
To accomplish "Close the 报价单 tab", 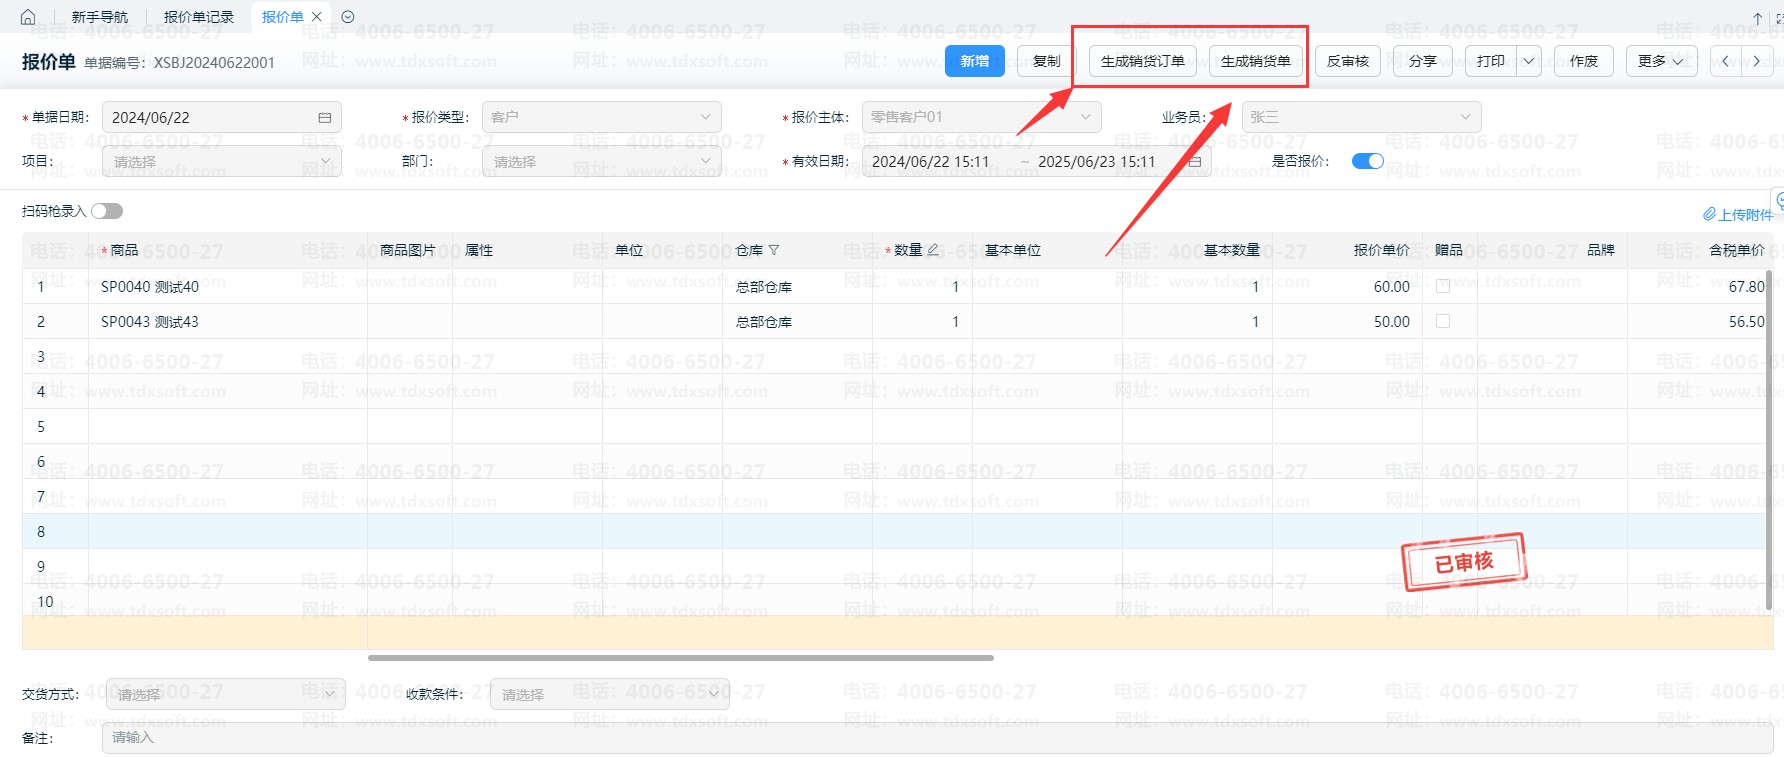I will tap(317, 17).
